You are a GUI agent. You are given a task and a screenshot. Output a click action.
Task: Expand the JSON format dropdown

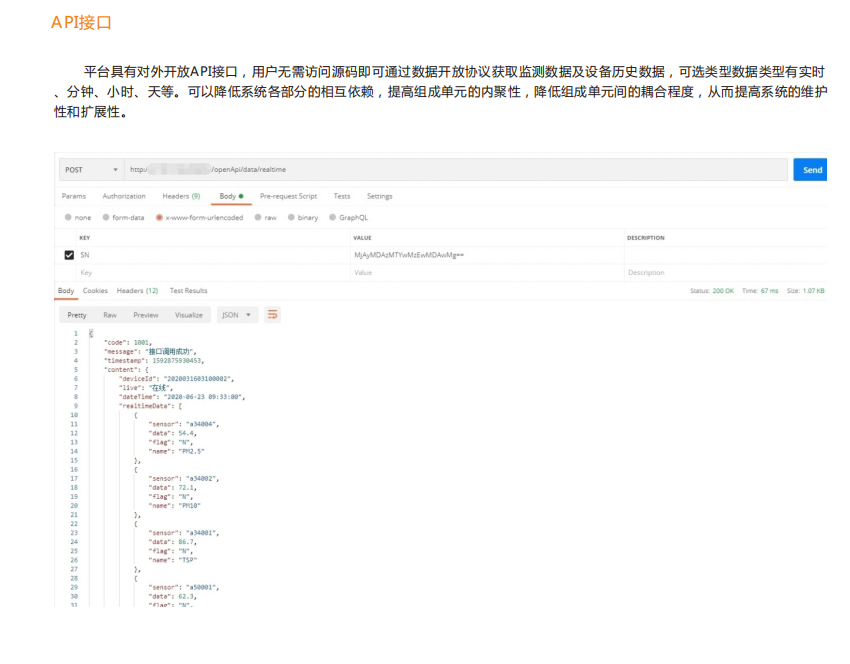click(237, 315)
